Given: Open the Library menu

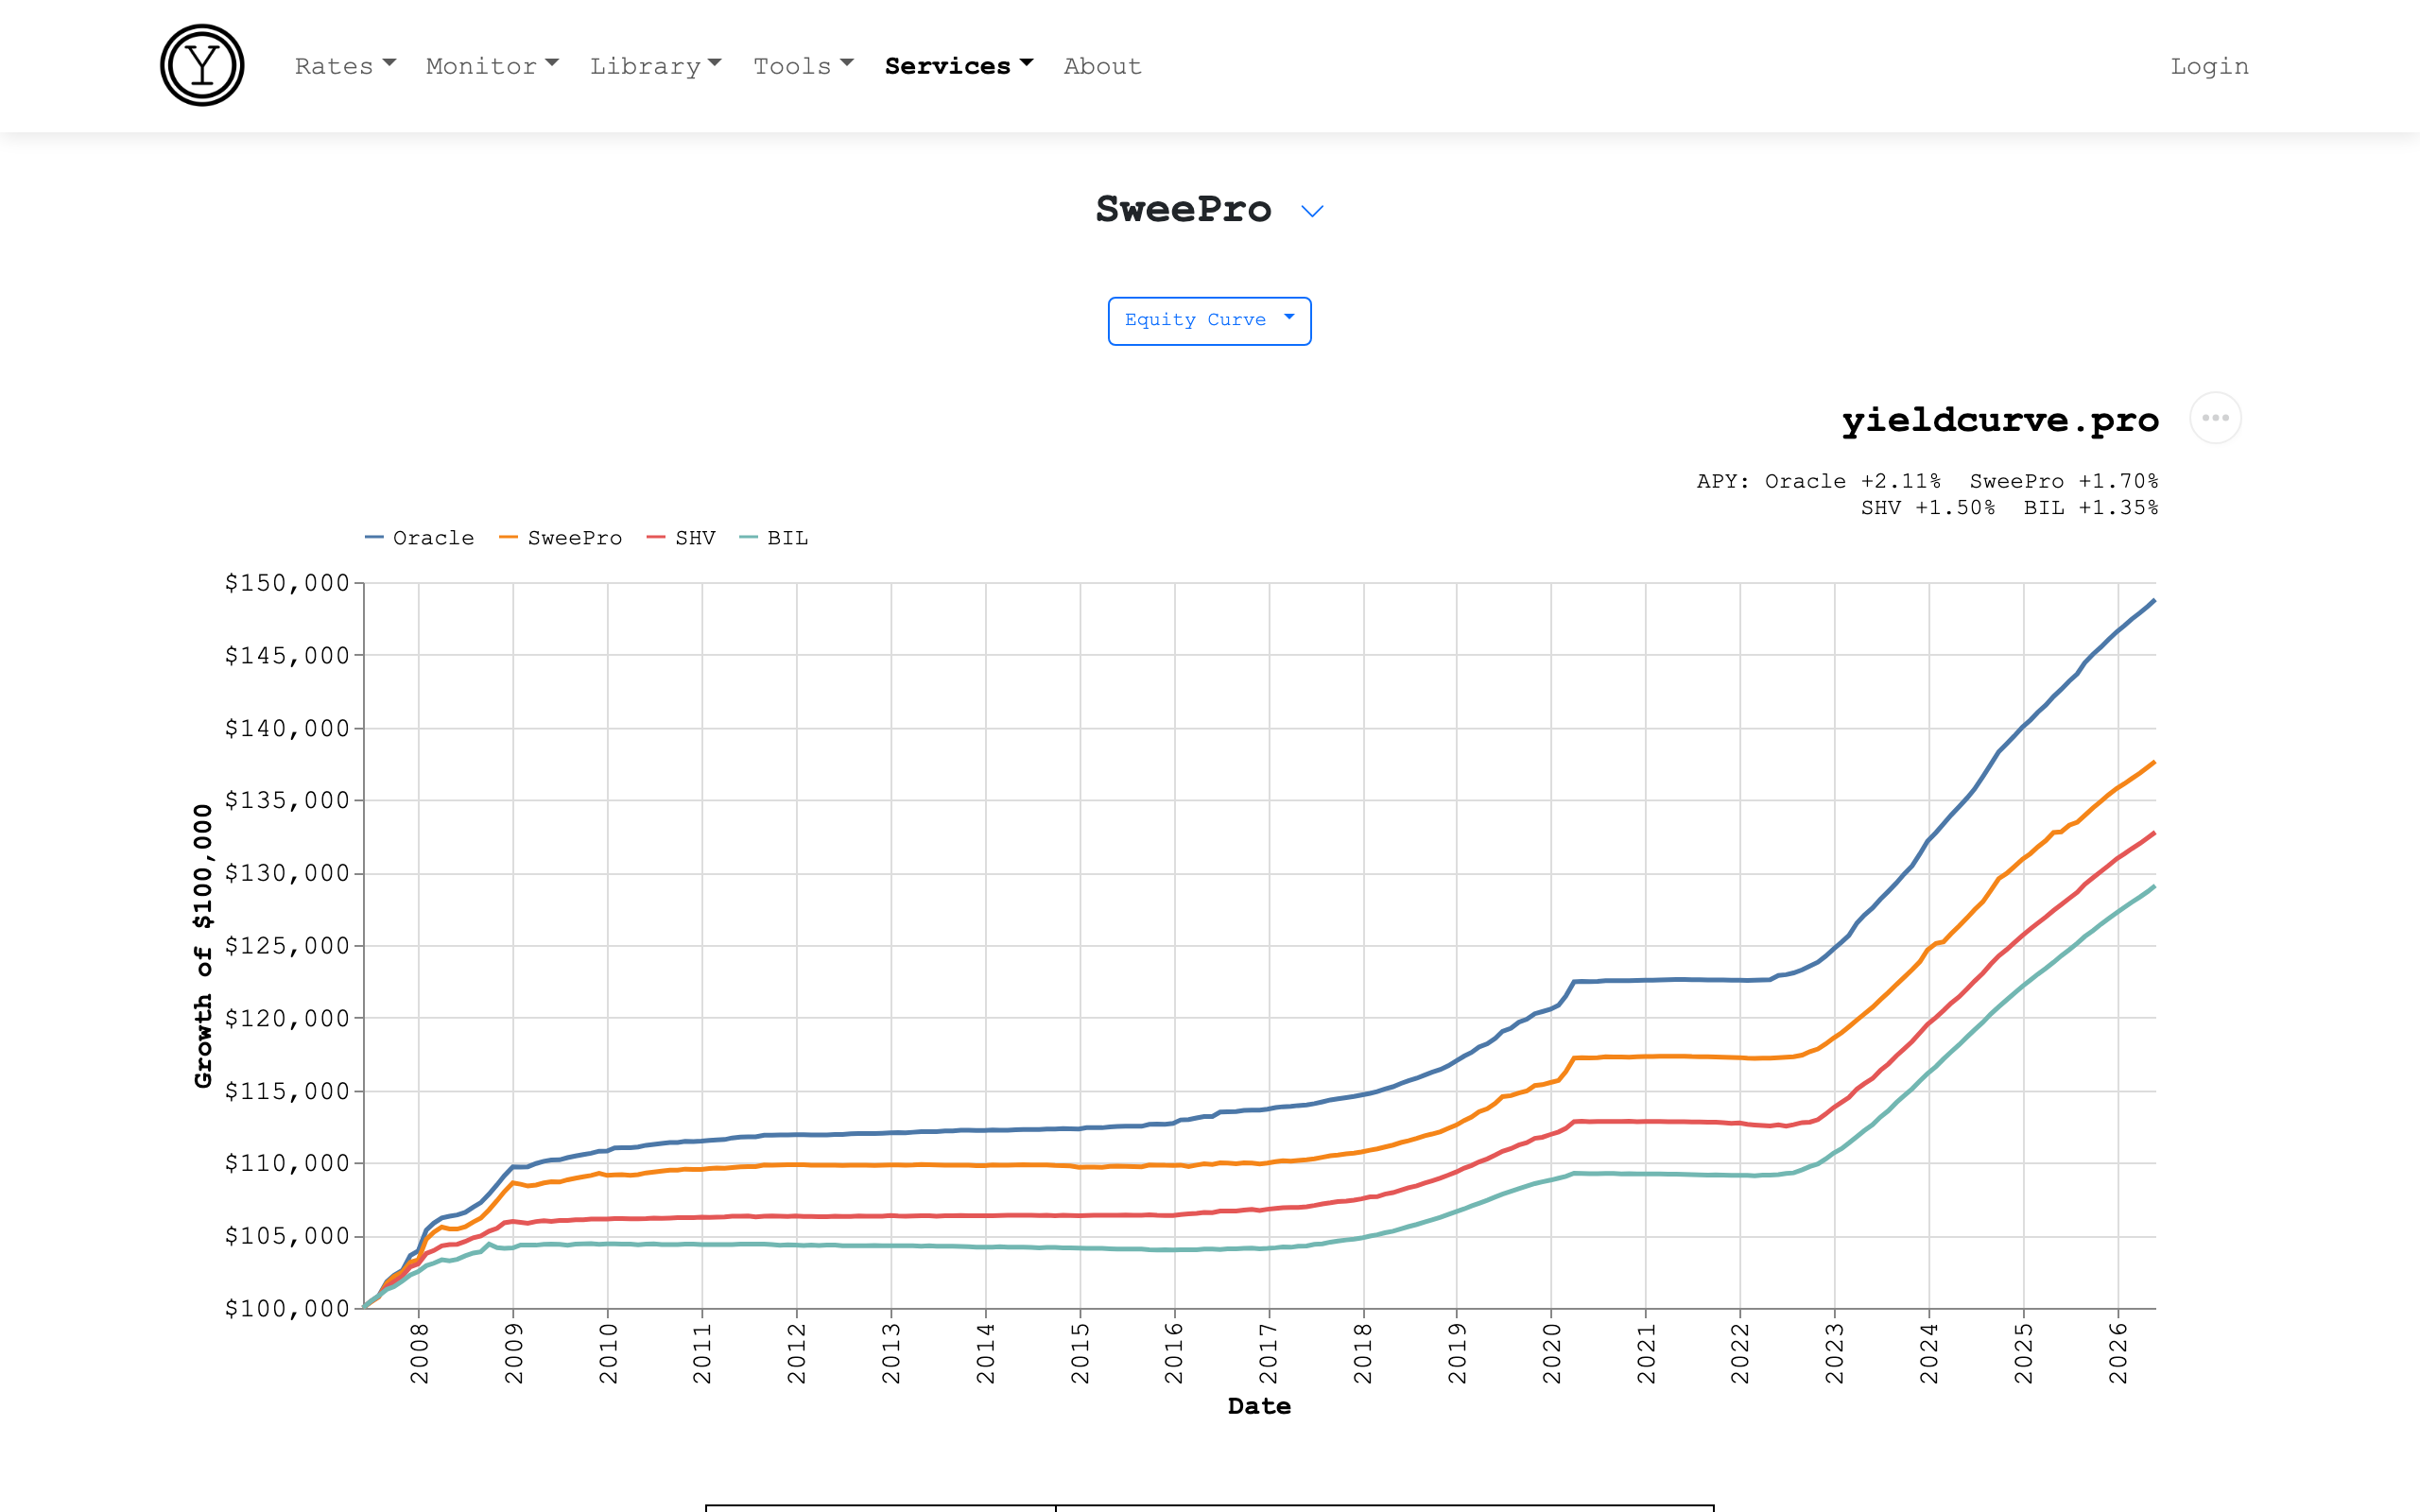Looking at the screenshot, I should pos(655,66).
